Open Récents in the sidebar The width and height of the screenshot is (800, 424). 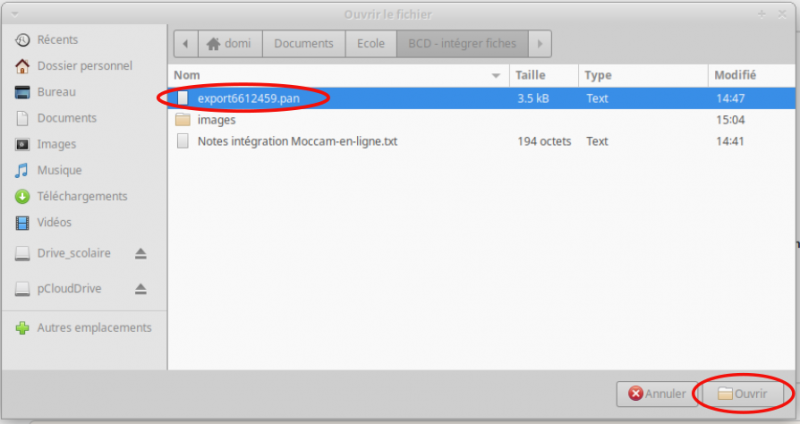click(x=57, y=40)
